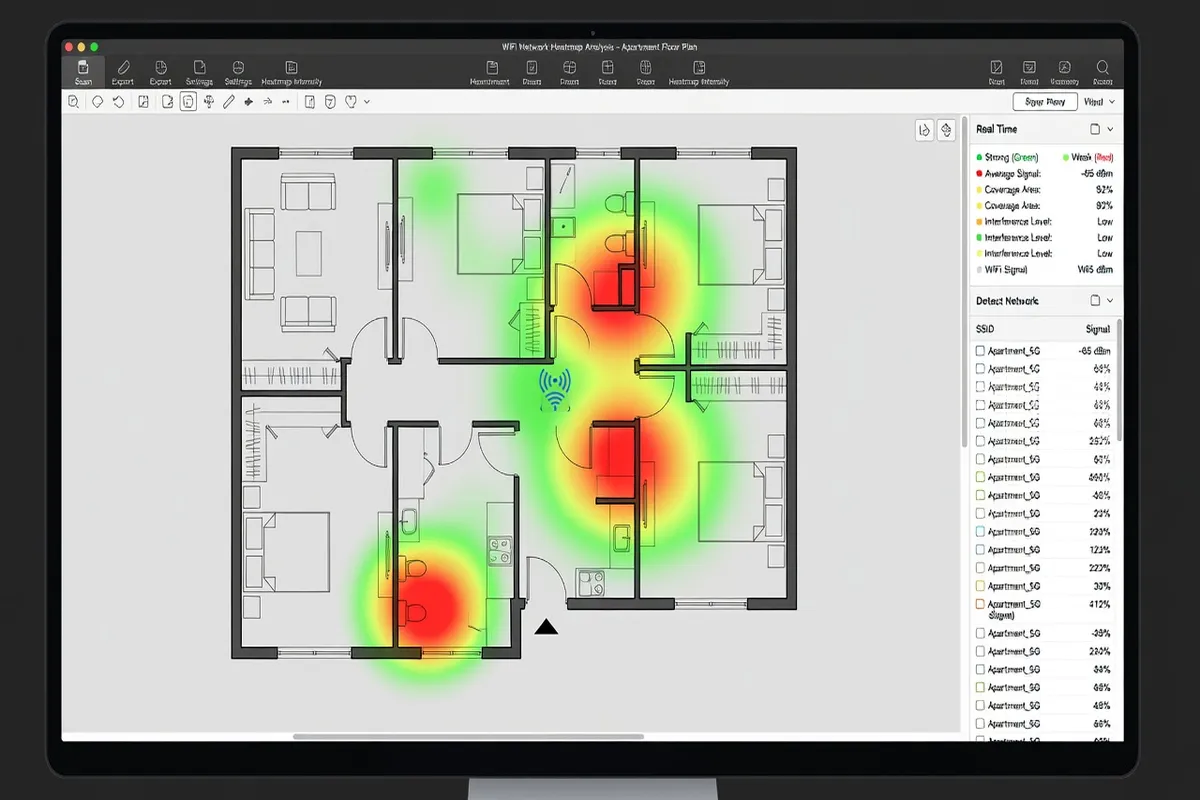1200x800 pixels.
Task: Select the WiFi router icon on the floor plan
Action: pos(555,389)
